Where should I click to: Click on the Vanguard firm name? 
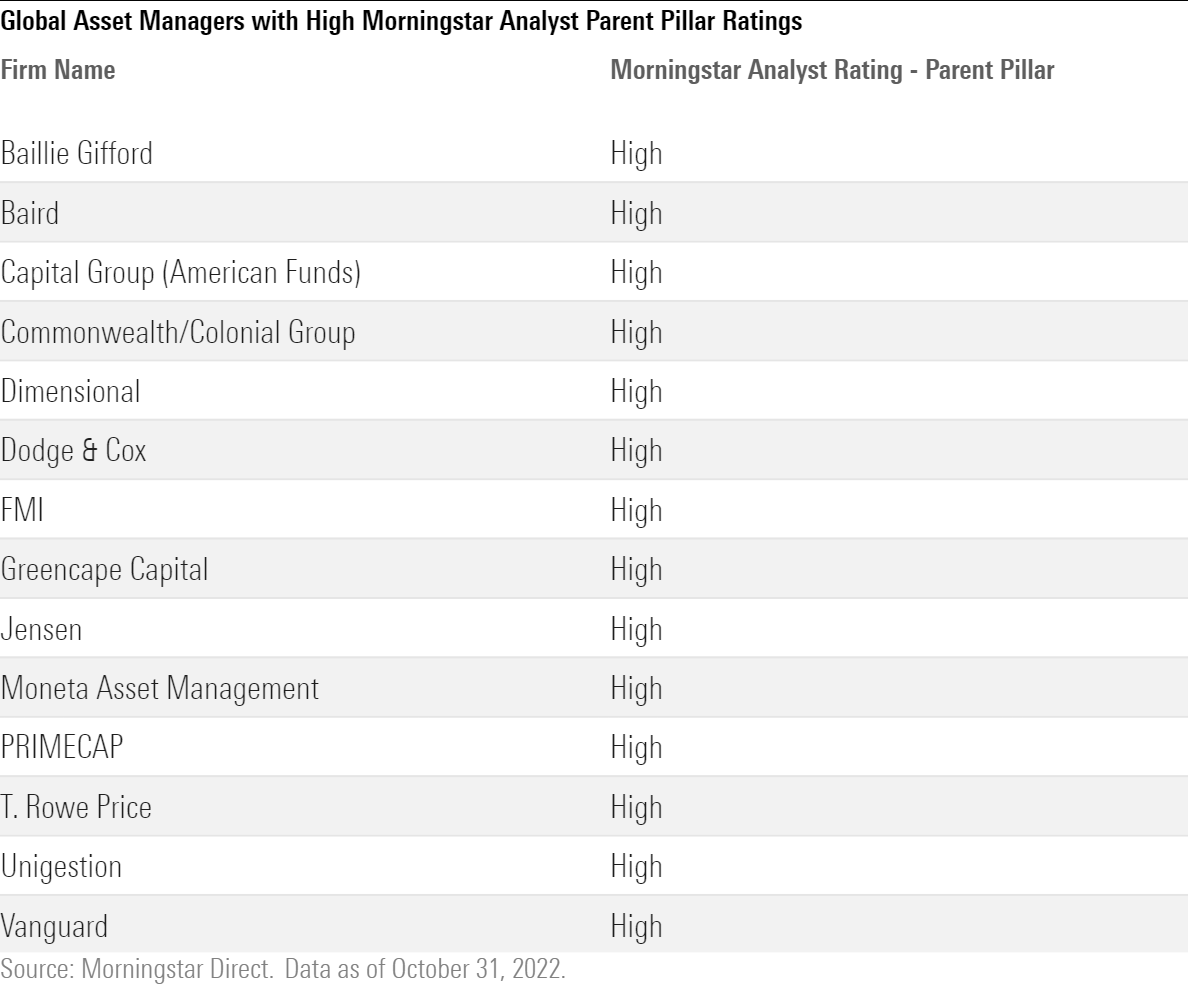click(x=54, y=927)
